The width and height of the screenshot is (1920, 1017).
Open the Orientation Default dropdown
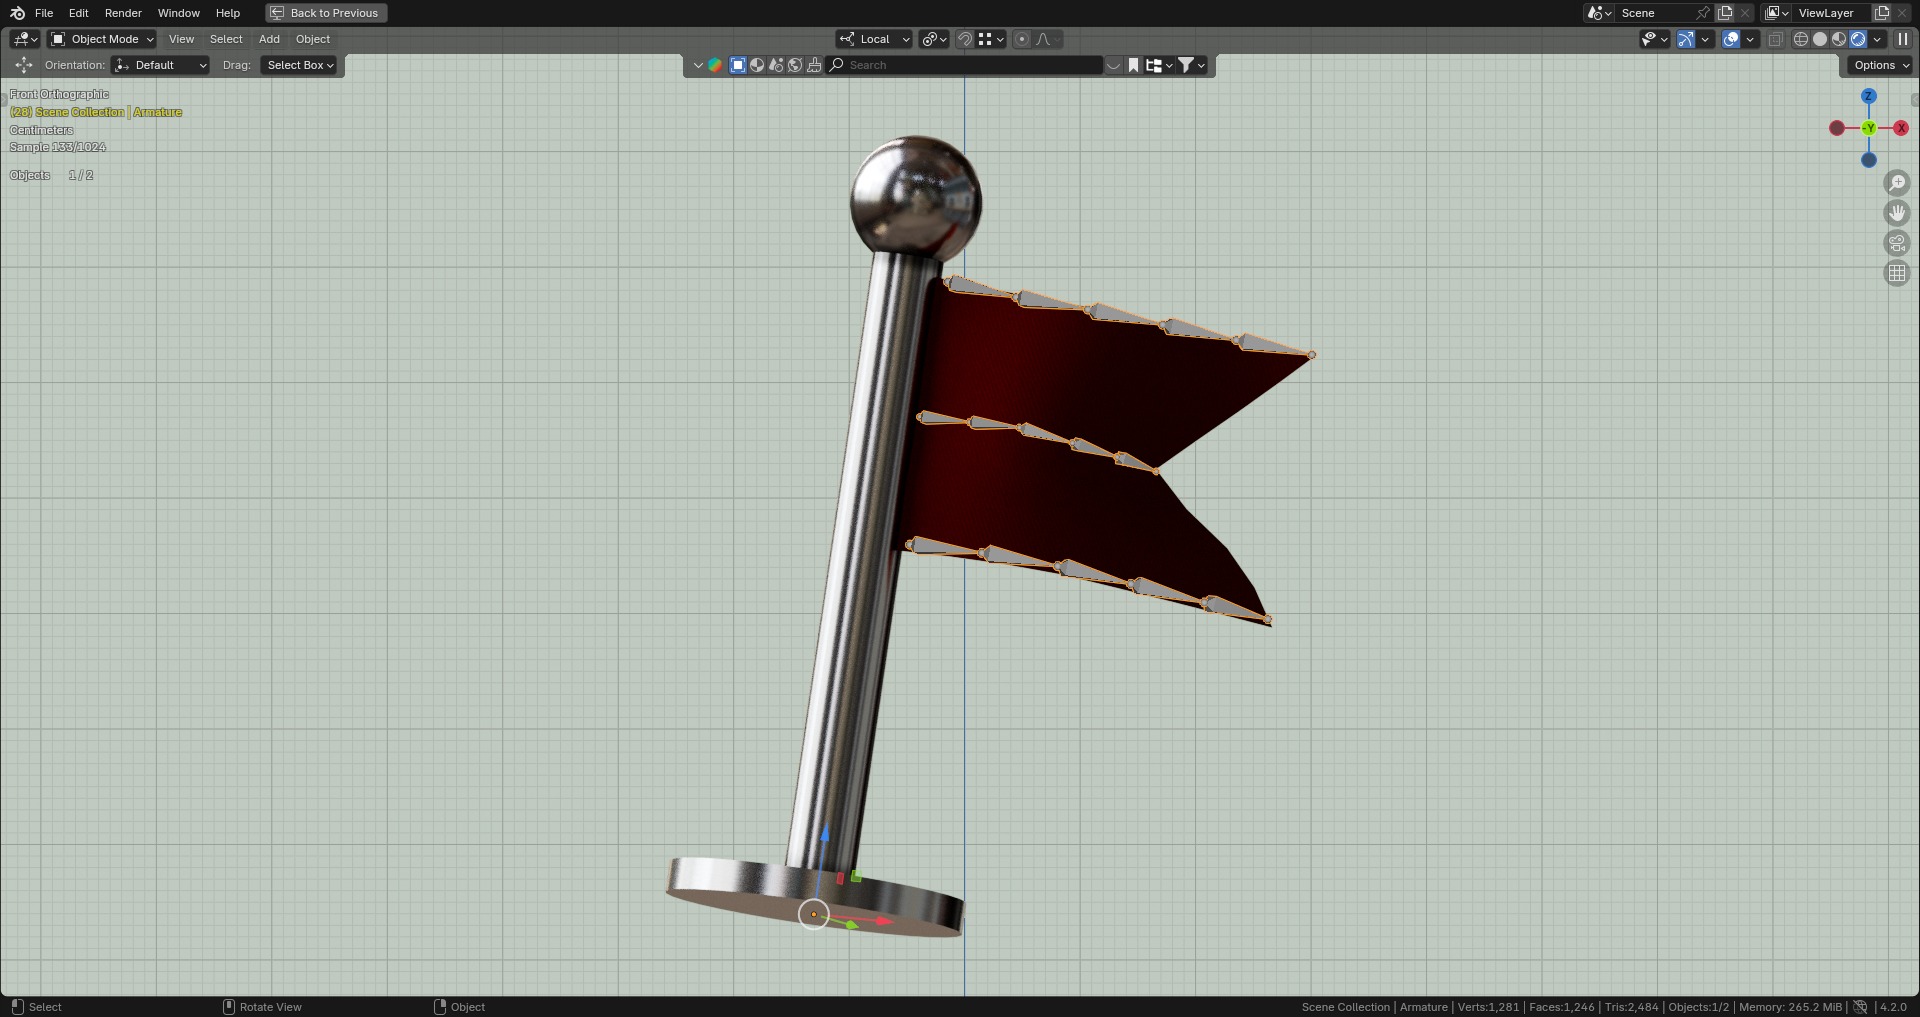(161, 65)
